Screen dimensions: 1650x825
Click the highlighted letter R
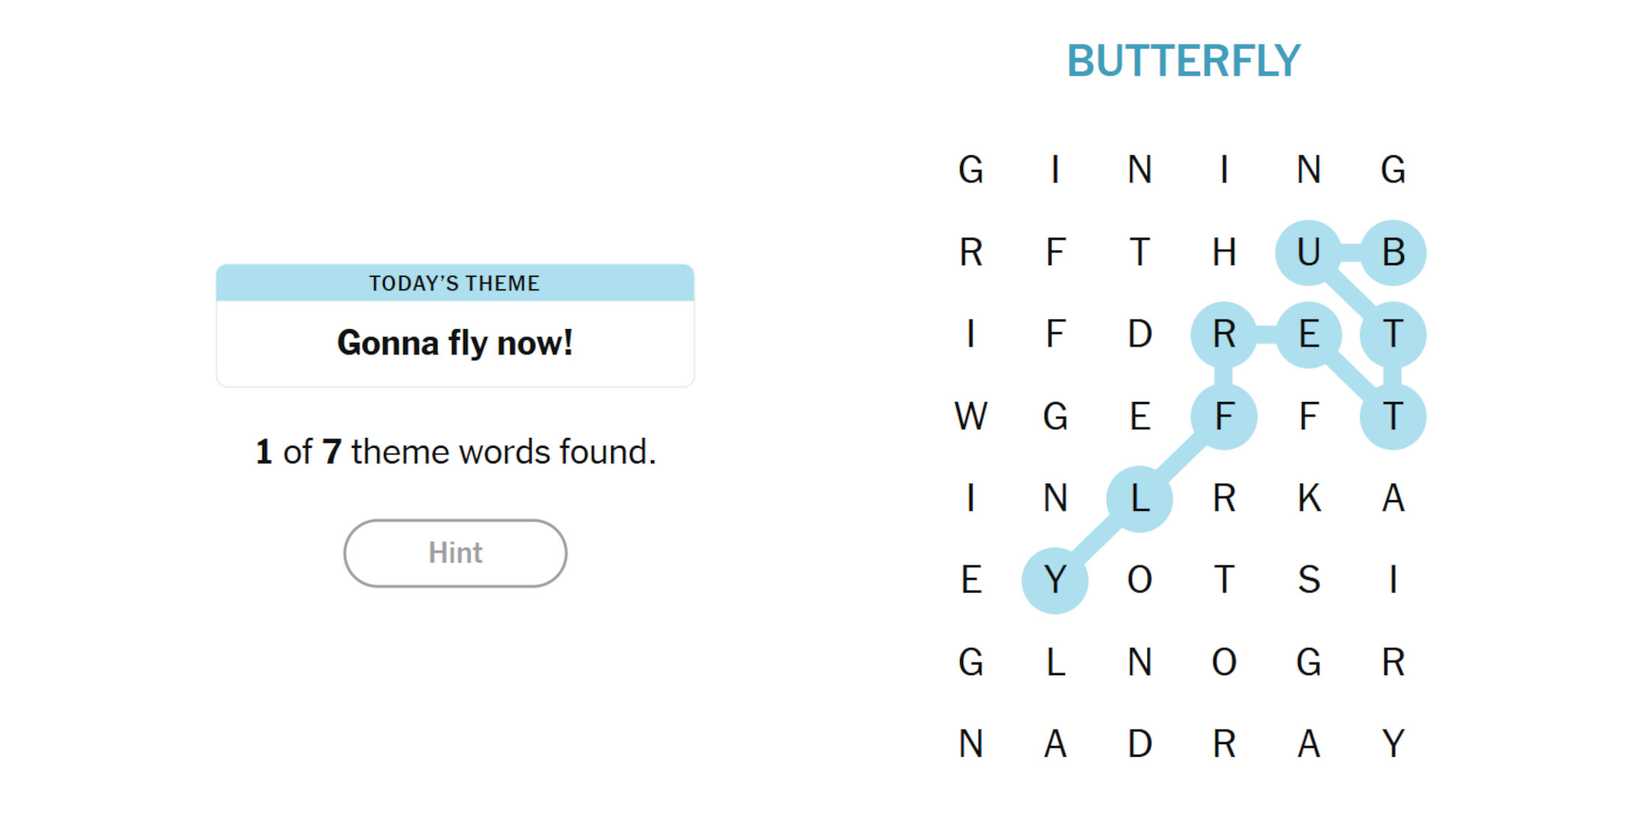pyautogui.click(x=1224, y=334)
